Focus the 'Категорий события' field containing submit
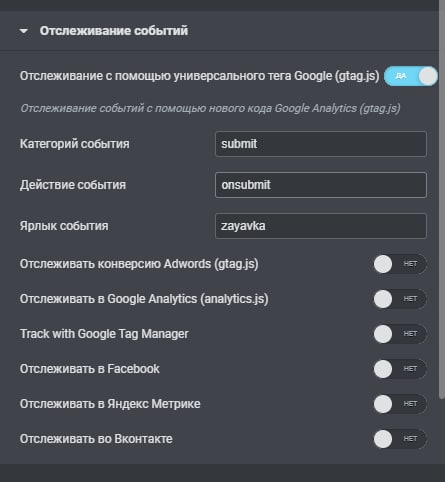Viewport: 445px width, 482px height. pos(321,144)
